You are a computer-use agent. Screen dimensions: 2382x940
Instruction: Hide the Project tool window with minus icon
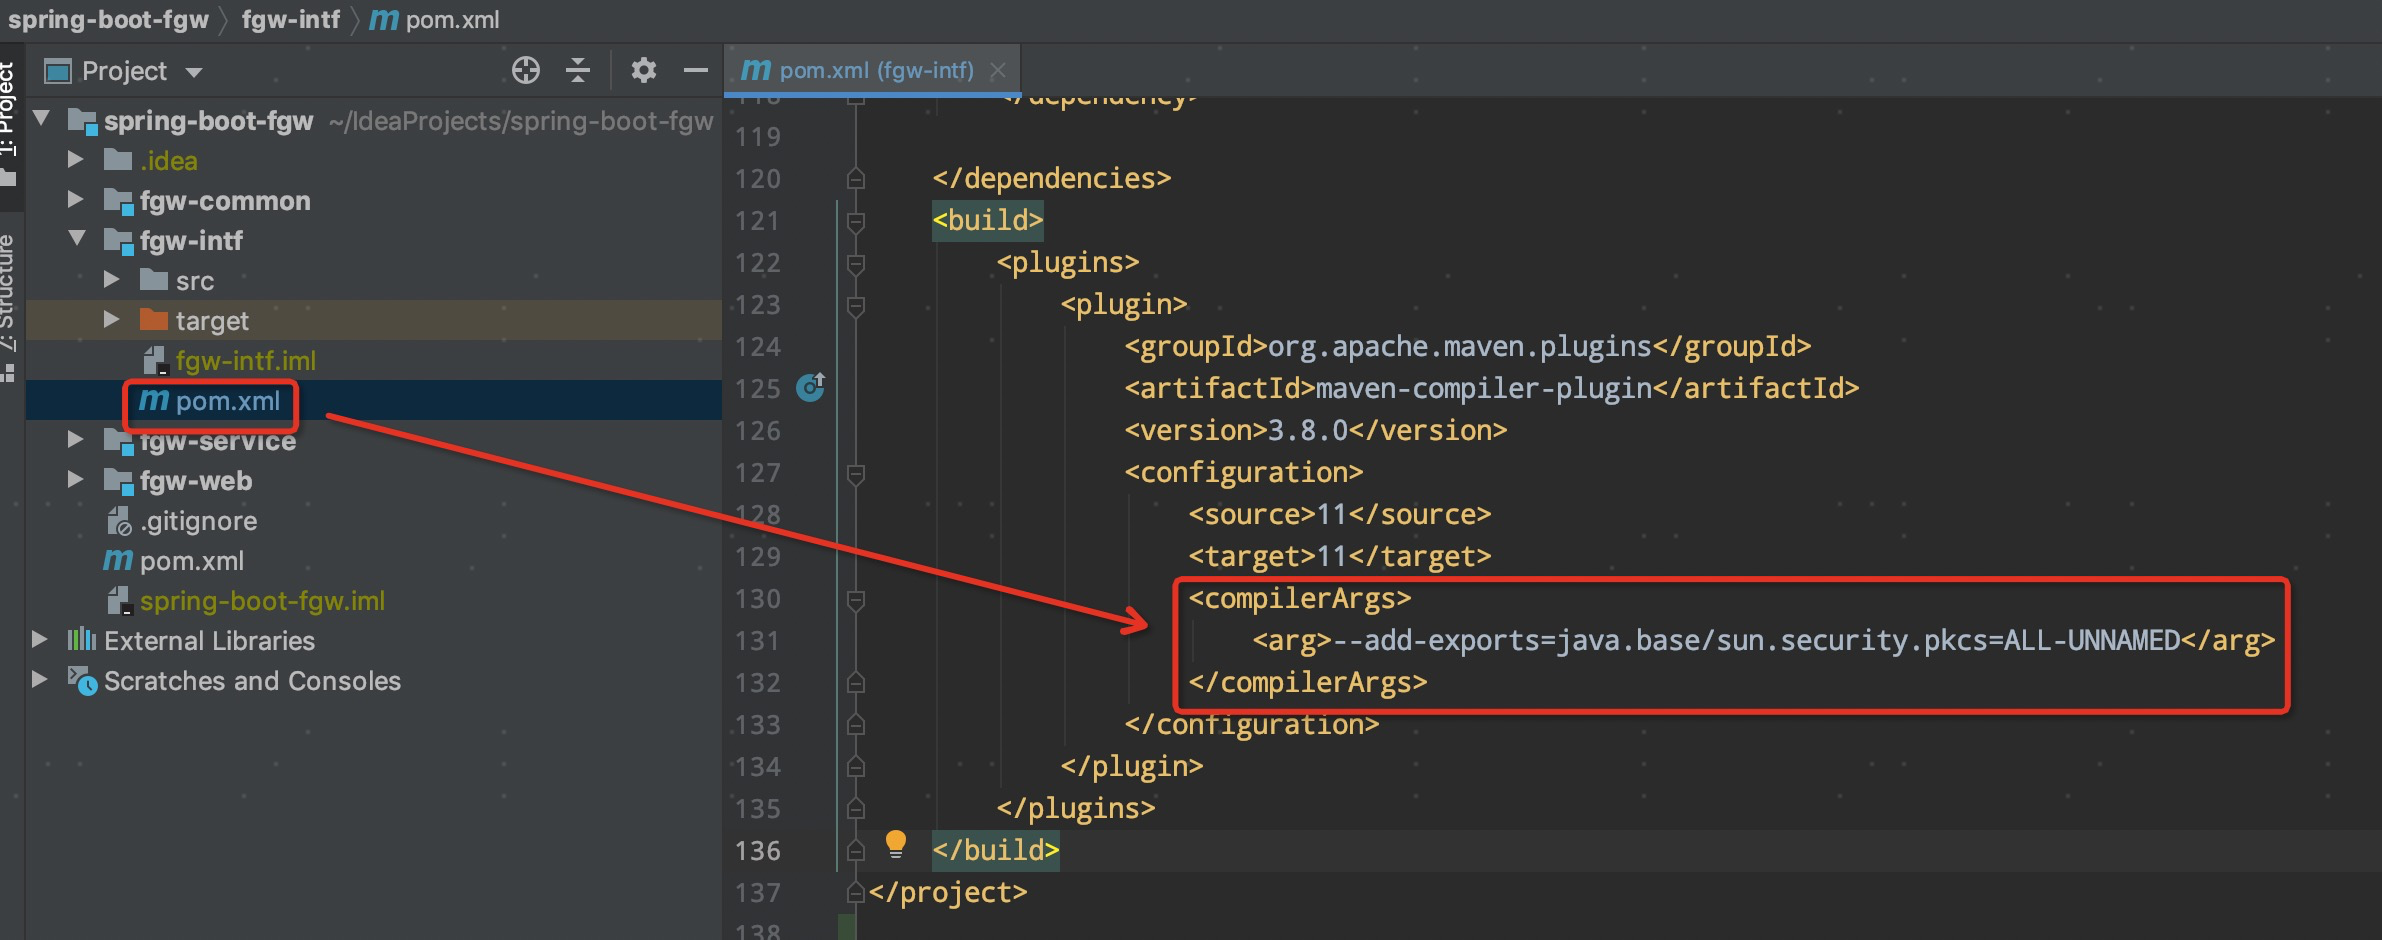[x=697, y=70]
